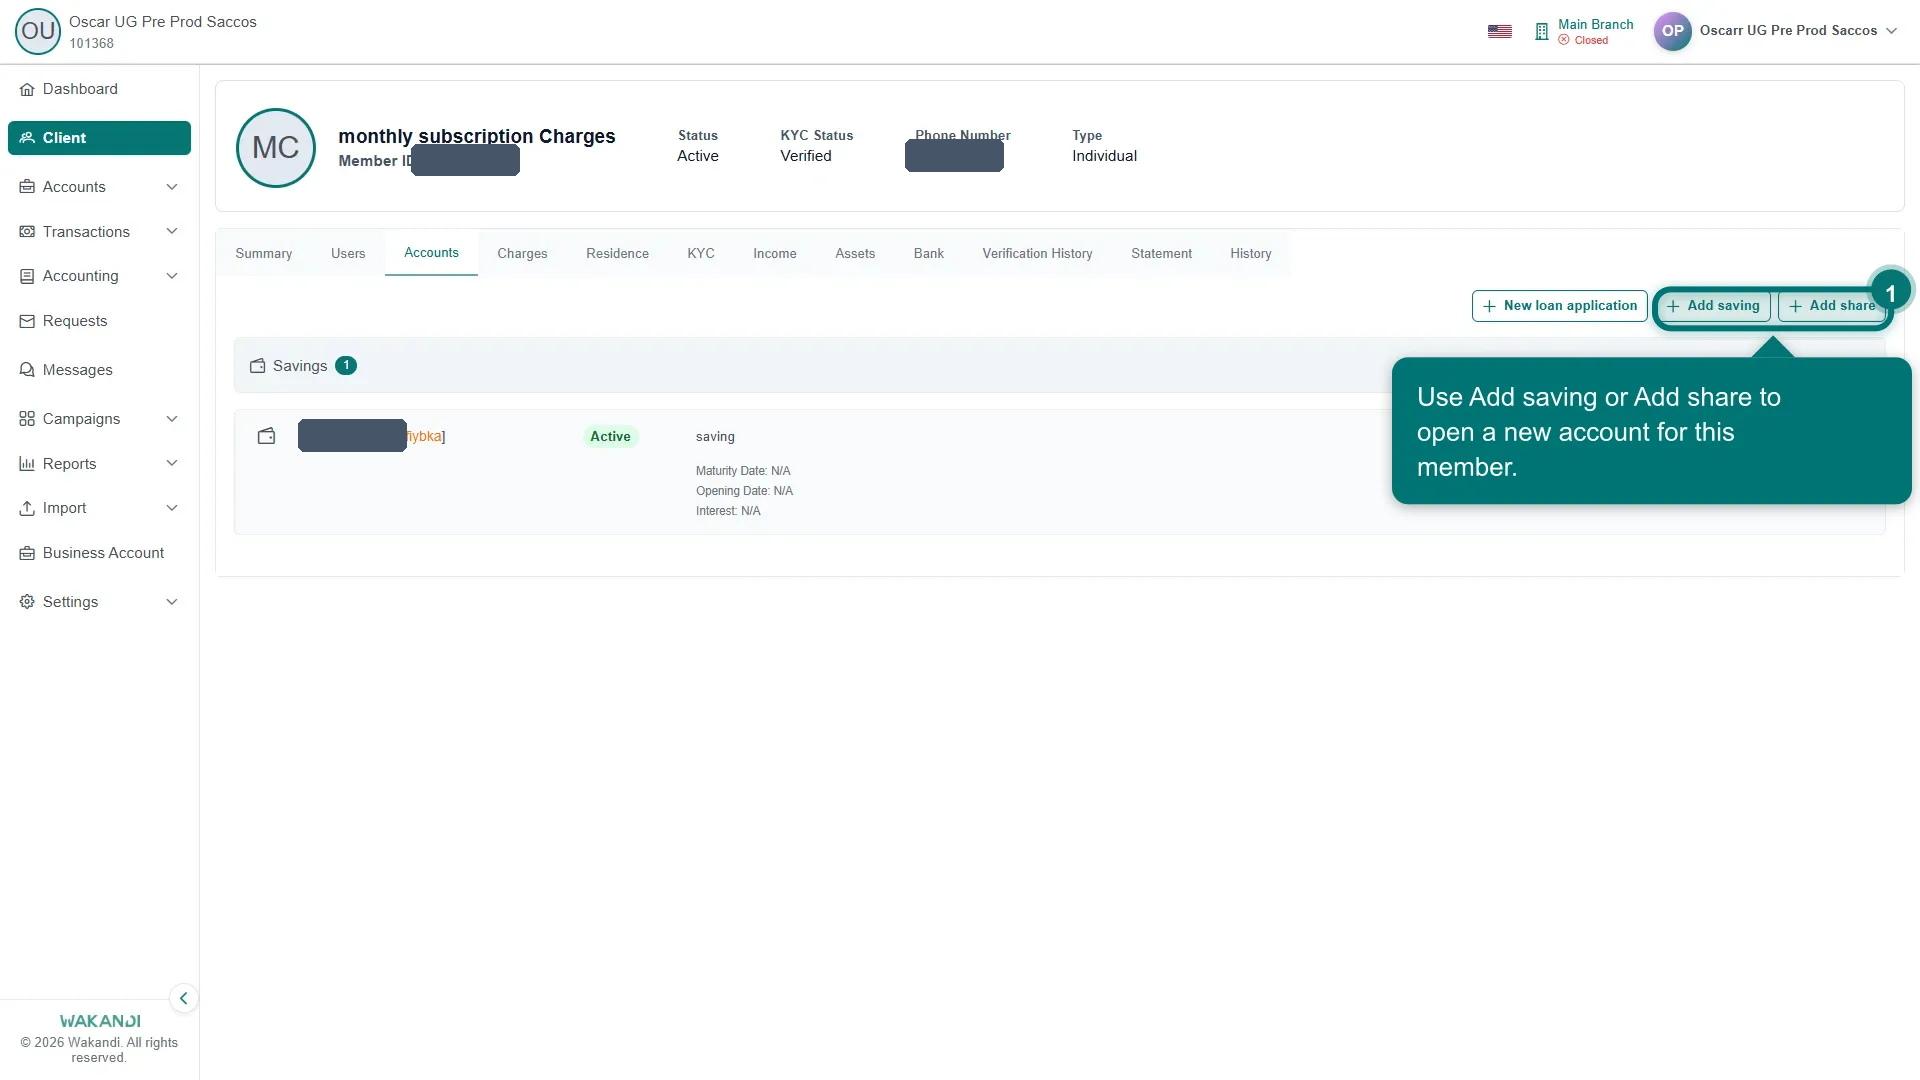Select the member Accounts tab
The width and height of the screenshot is (1920, 1080).
431,253
